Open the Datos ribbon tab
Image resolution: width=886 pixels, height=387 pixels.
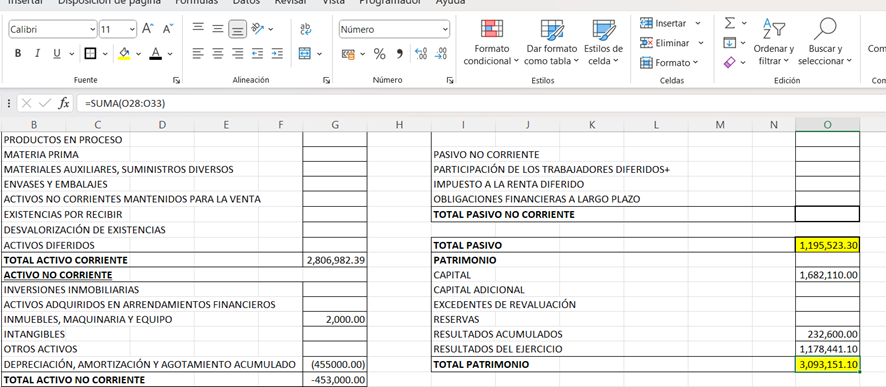click(246, 2)
